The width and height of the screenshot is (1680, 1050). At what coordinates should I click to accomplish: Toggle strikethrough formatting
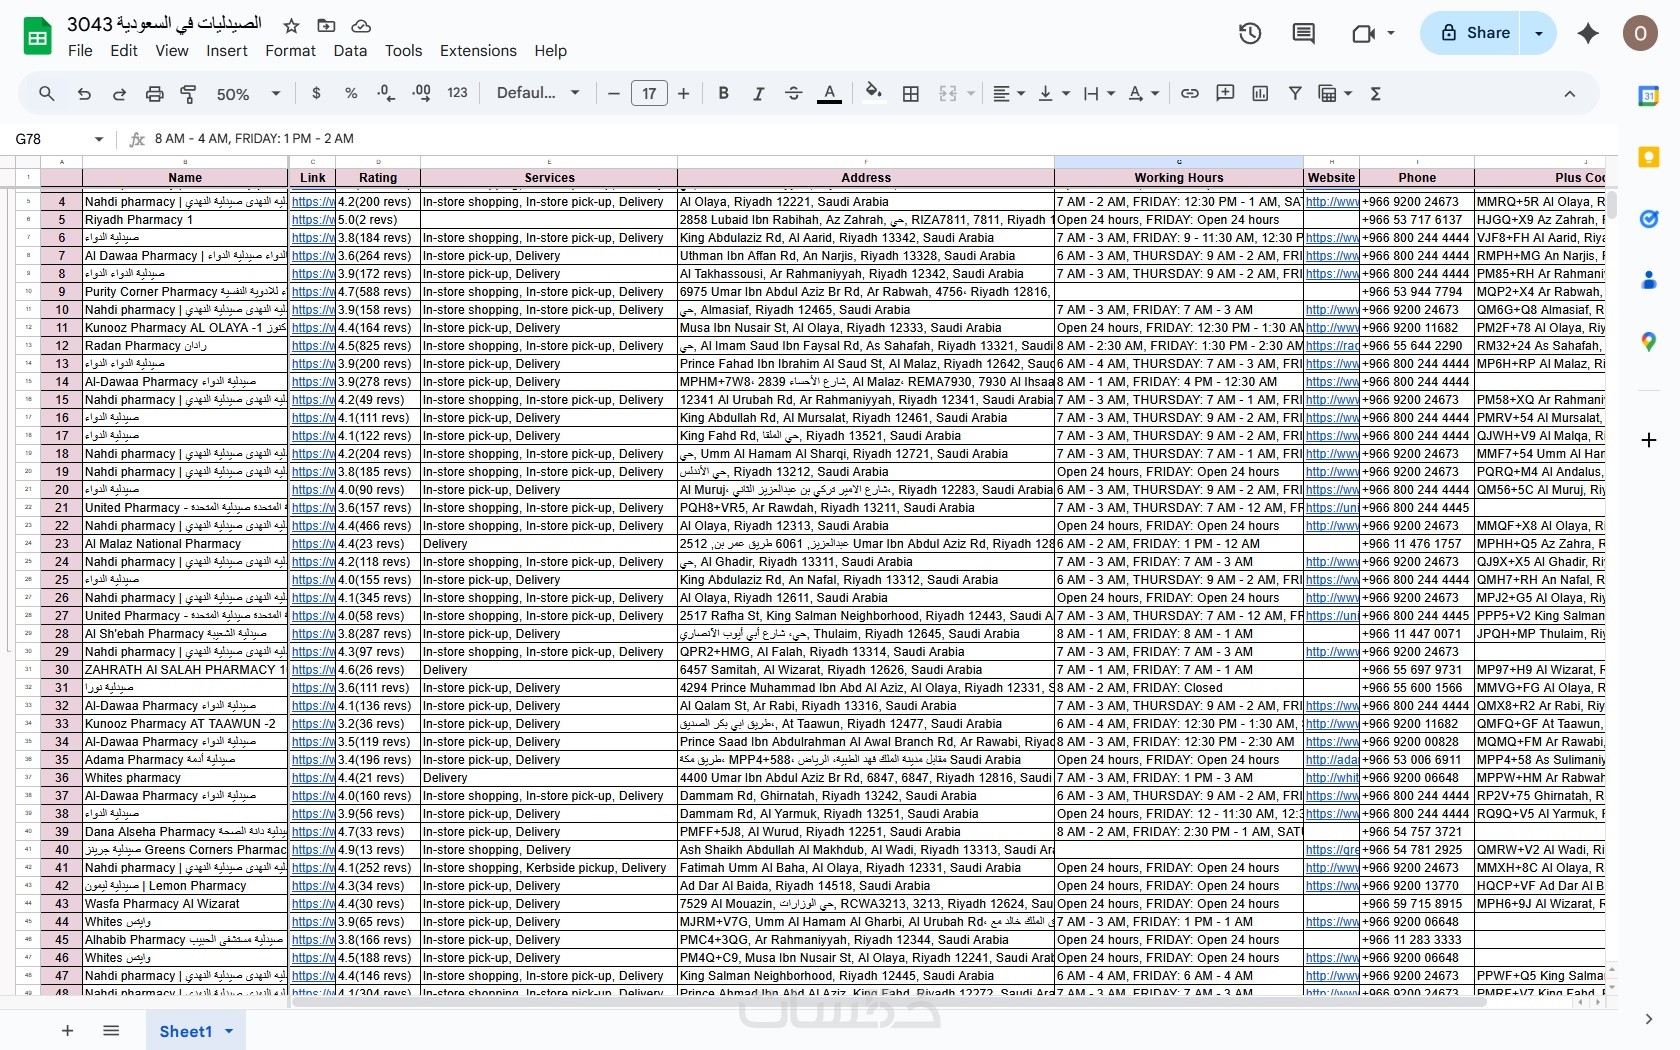tap(794, 93)
